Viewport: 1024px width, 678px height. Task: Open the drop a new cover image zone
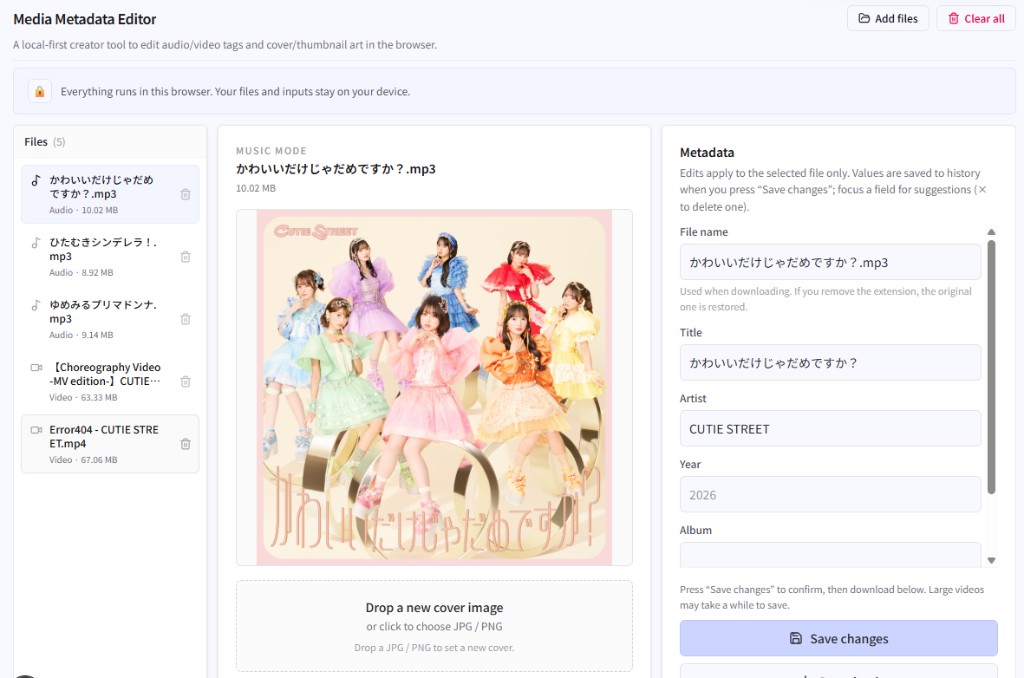[x=434, y=626]
